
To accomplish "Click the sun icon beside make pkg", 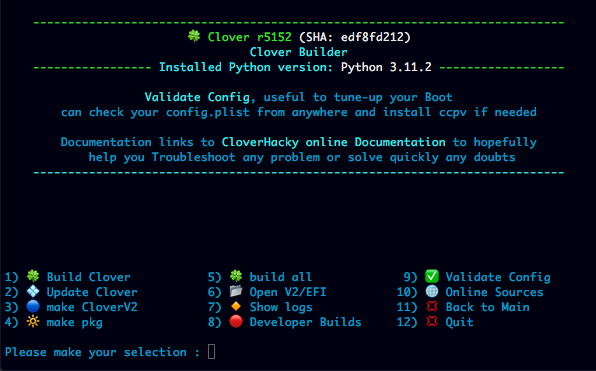I will 33,322.
